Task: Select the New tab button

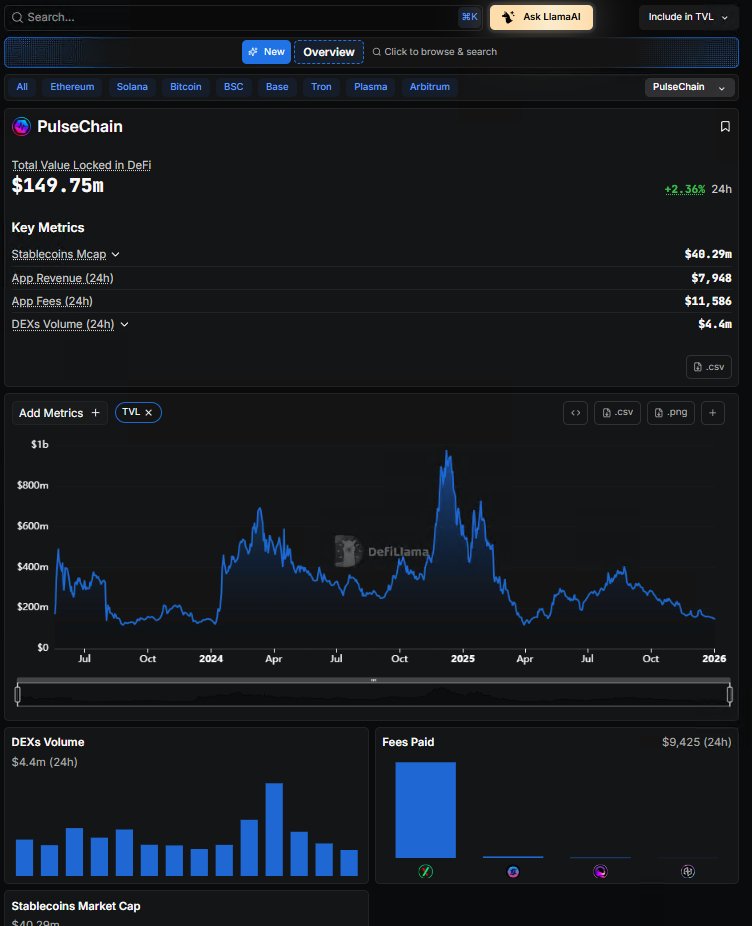Action: (266, 52)
